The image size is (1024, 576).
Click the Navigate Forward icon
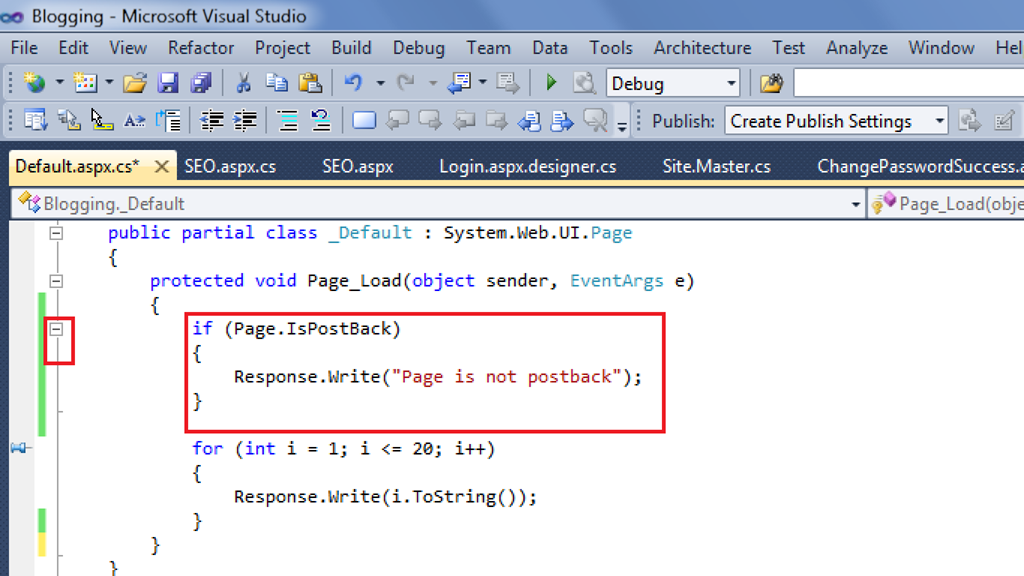tap(507, 83)
